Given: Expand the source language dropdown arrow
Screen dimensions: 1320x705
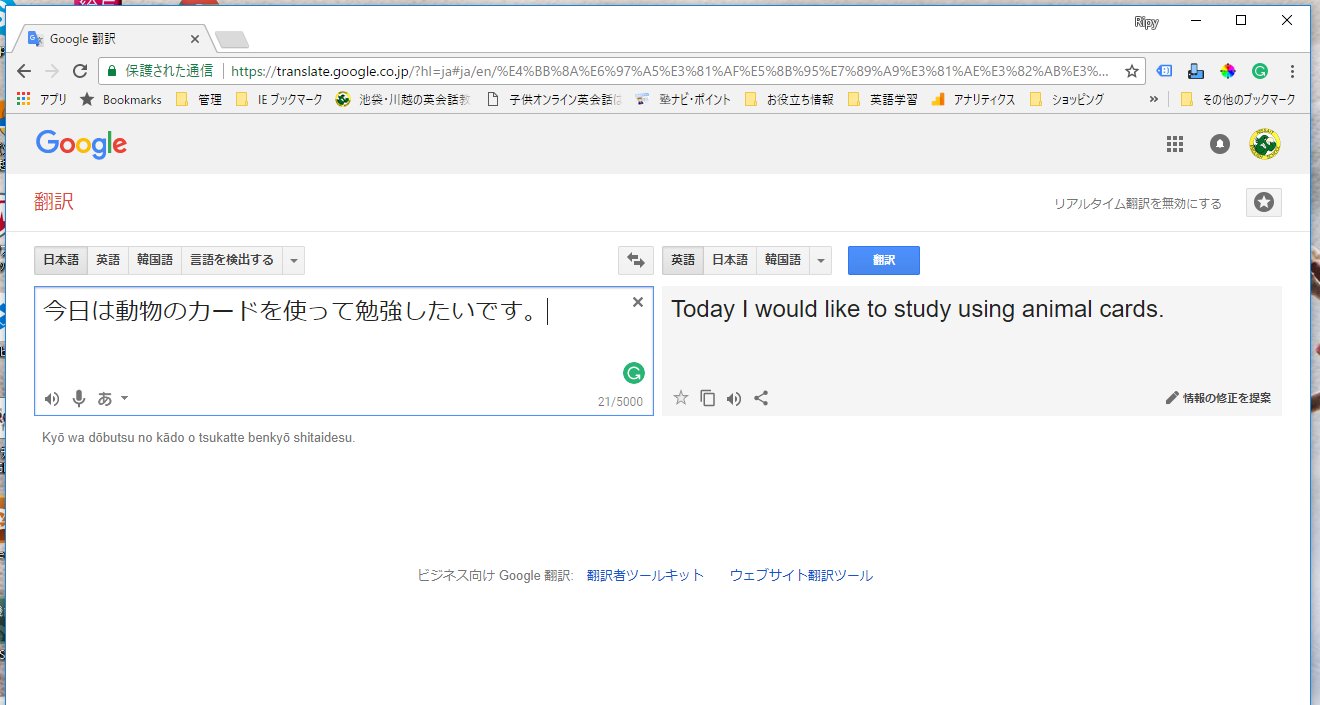Looking at the screenshot, I should (x=294, y=260).
